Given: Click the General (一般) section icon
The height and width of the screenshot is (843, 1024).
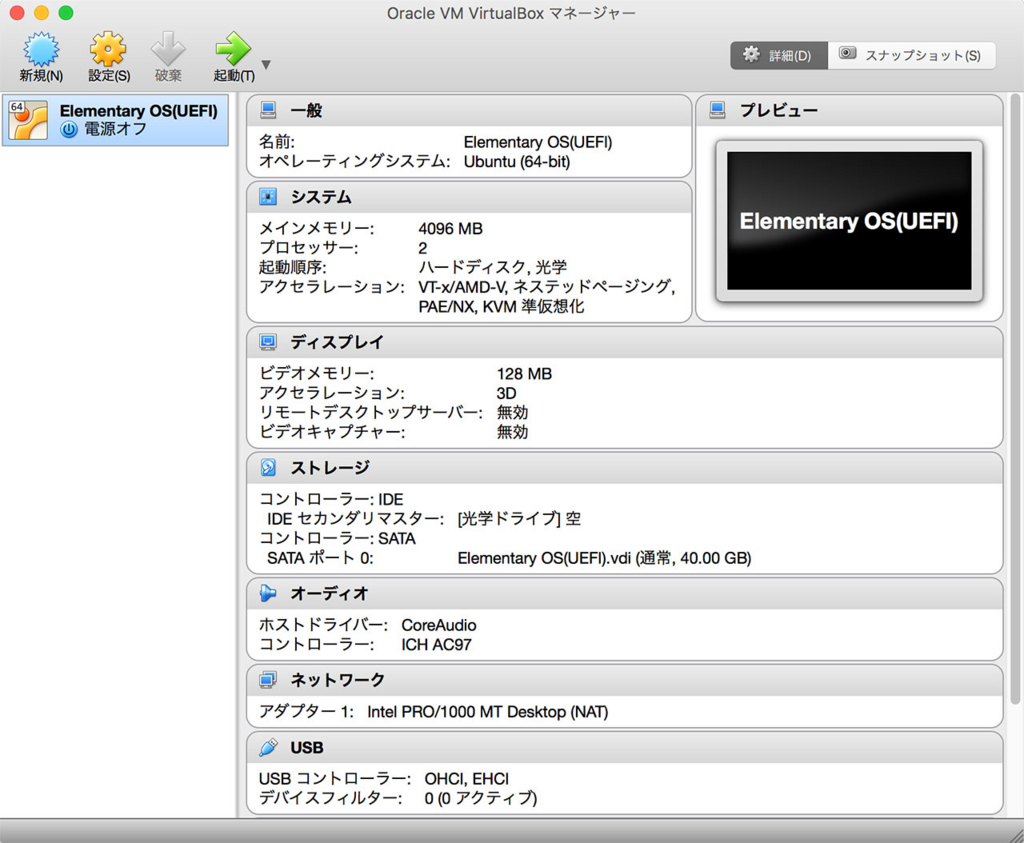Looking at the screenshot, I should pyautogui.click(x=268, y=110).
